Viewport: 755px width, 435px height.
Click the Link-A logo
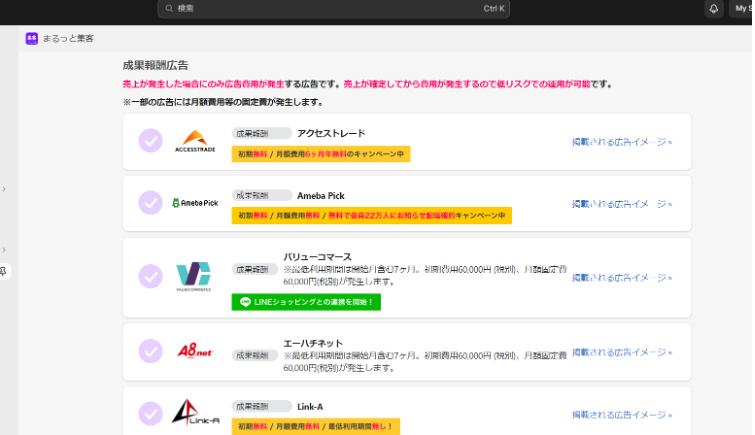(x=195, y=412)
